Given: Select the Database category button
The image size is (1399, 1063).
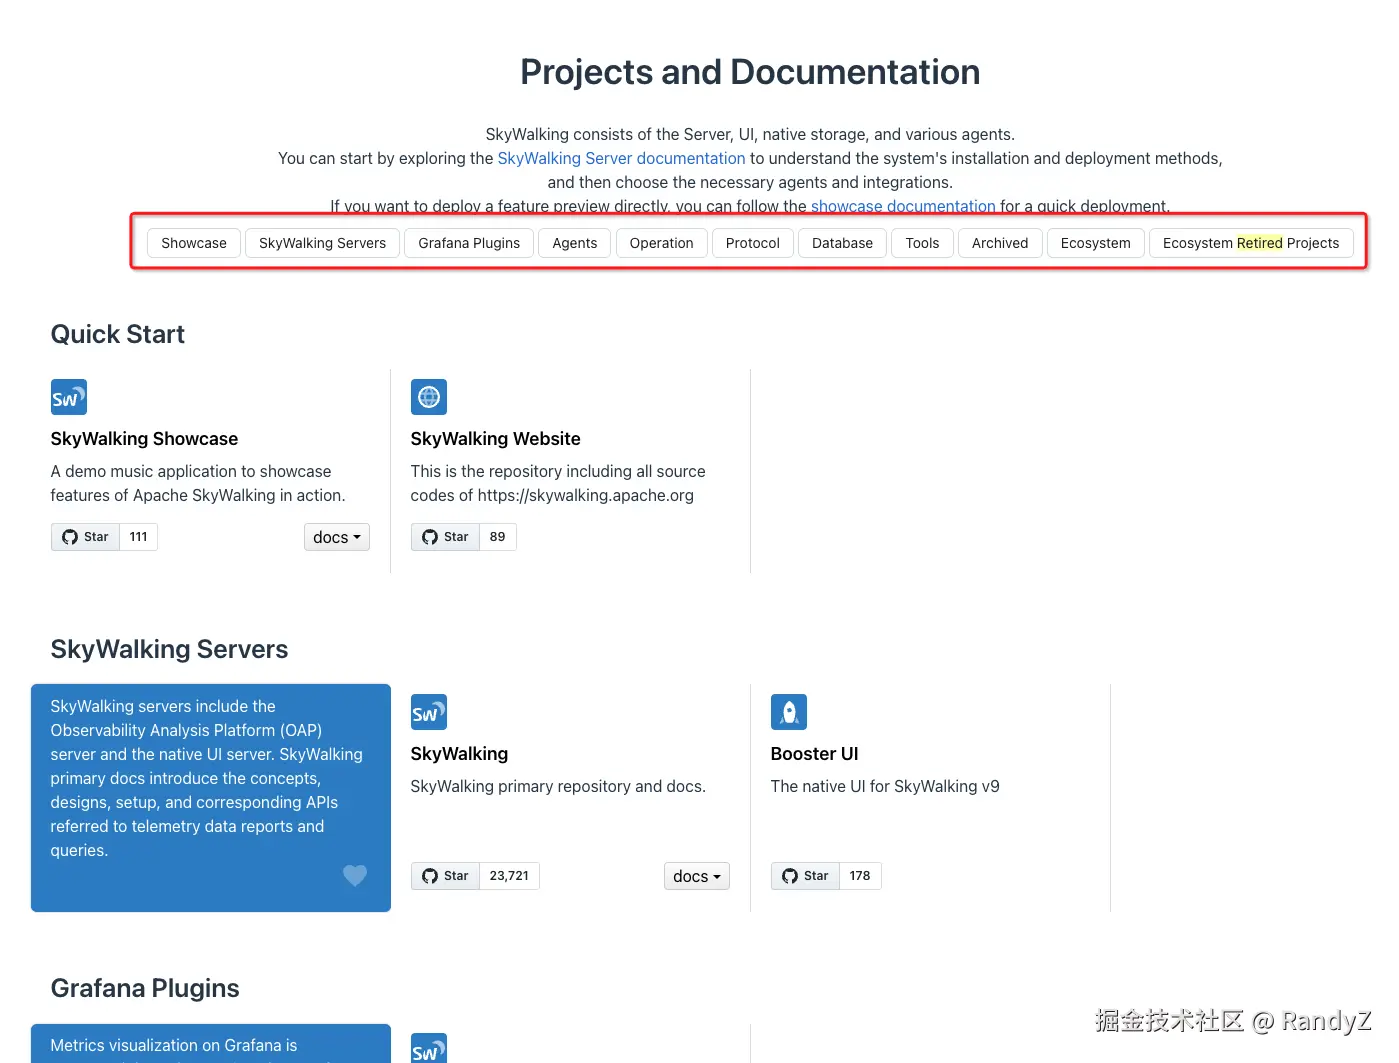Looking at the screenshot, I should pyautogui.click(x=842, y=243).
